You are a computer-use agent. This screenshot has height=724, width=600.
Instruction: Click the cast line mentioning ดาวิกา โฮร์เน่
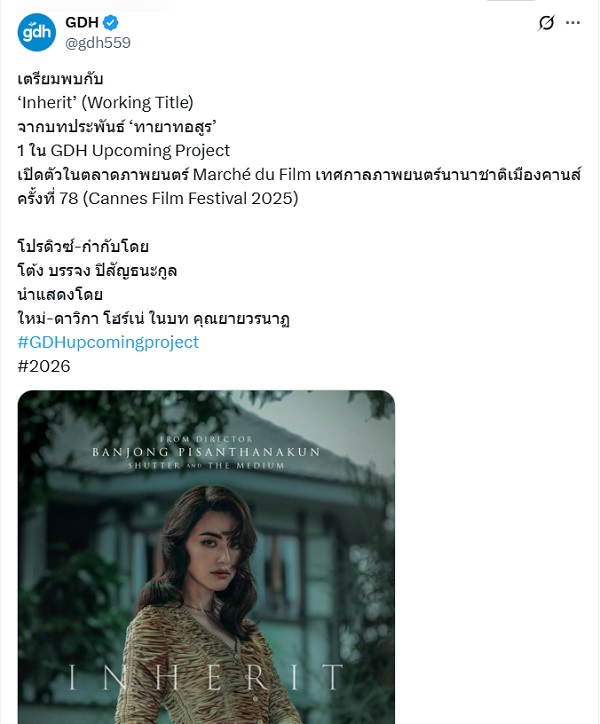pyautogui.click(x=153, y=318)
